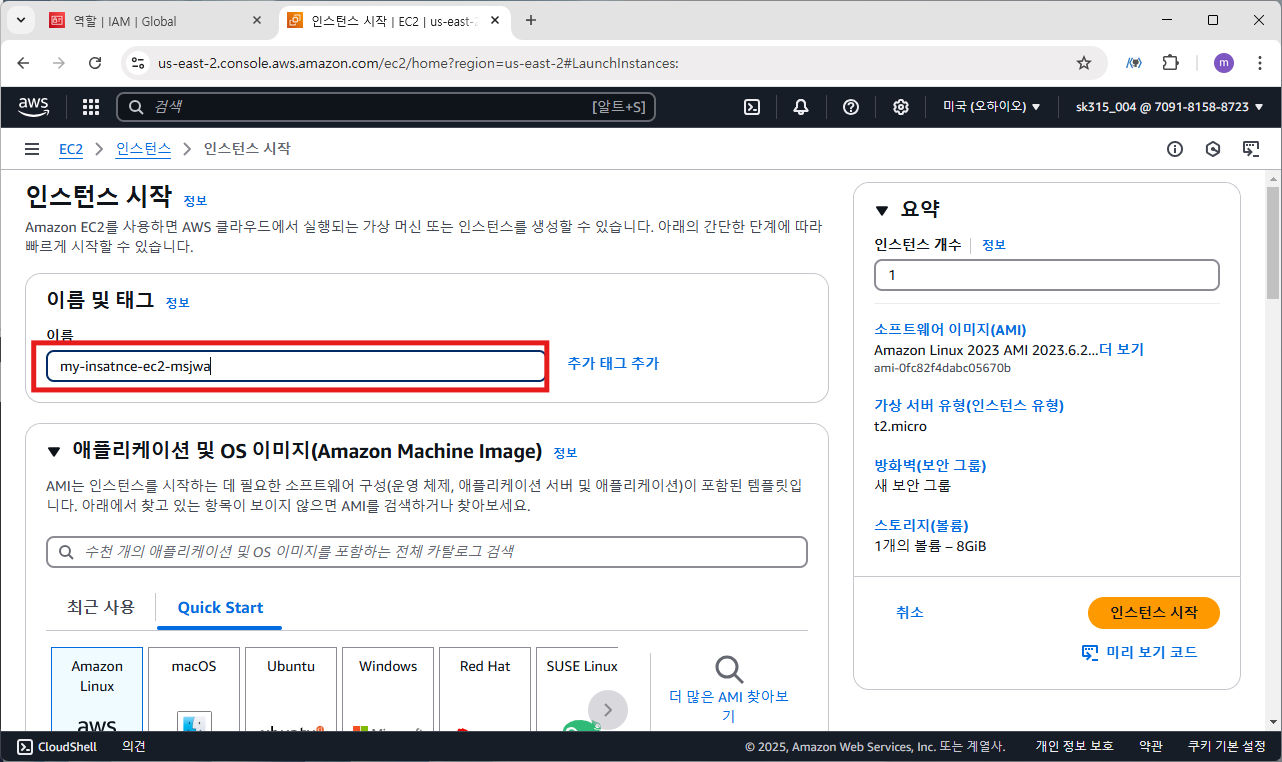Open 소프트웨어 이미지(AMI) summary link
The height and width of the screenshot is (762, 1282).
click(950, 329)
